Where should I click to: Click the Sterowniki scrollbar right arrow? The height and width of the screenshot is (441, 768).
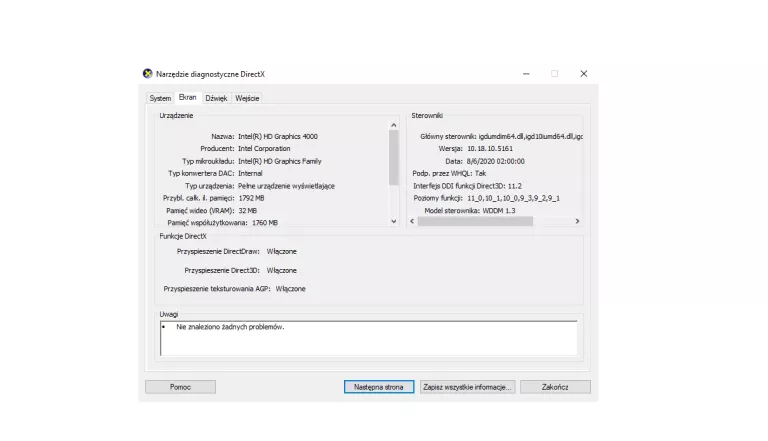coord(577,221)
